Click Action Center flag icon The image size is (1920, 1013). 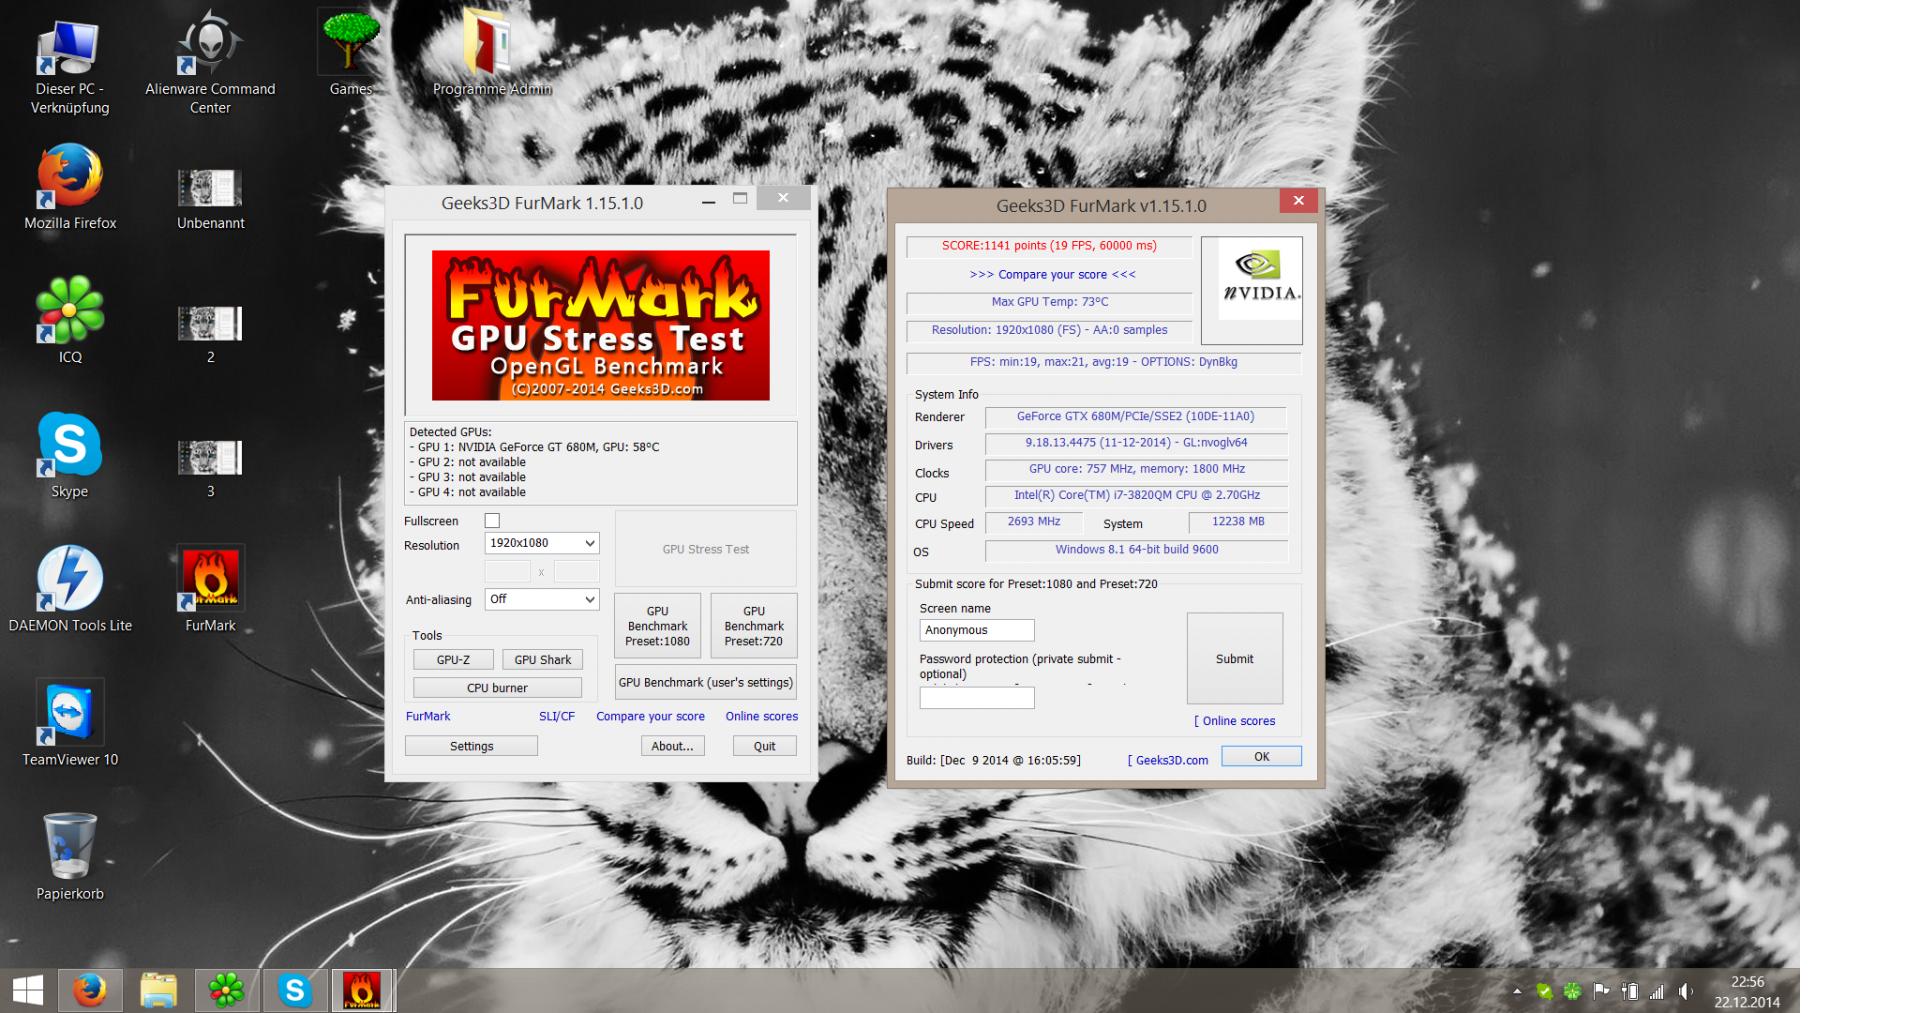(x=1601, y=992)
